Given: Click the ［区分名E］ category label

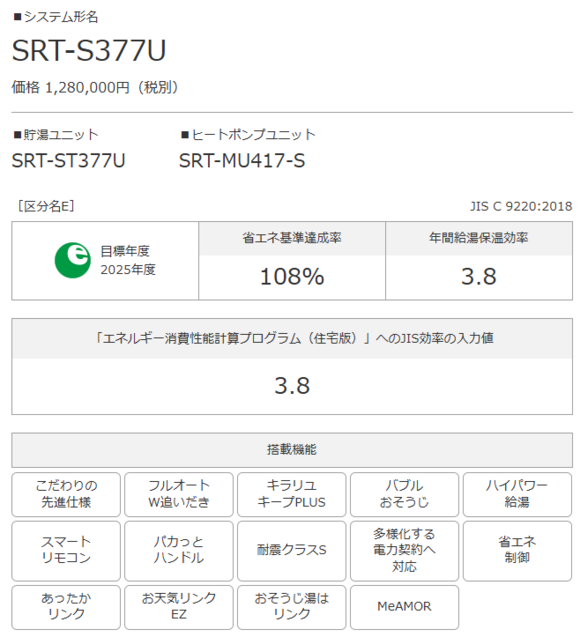Looking at the screenshot, I should 46,206.
